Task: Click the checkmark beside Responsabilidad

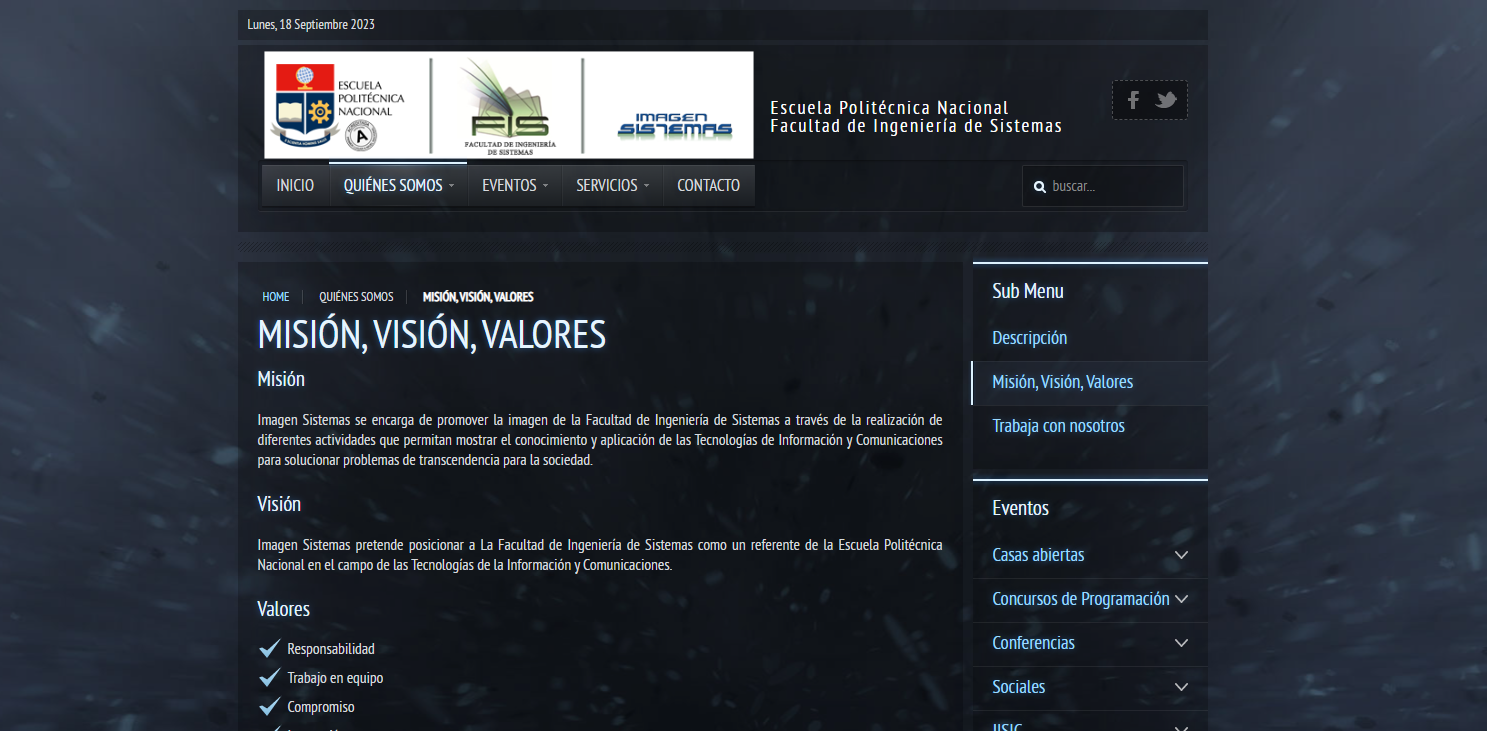Action: [269, 649]
